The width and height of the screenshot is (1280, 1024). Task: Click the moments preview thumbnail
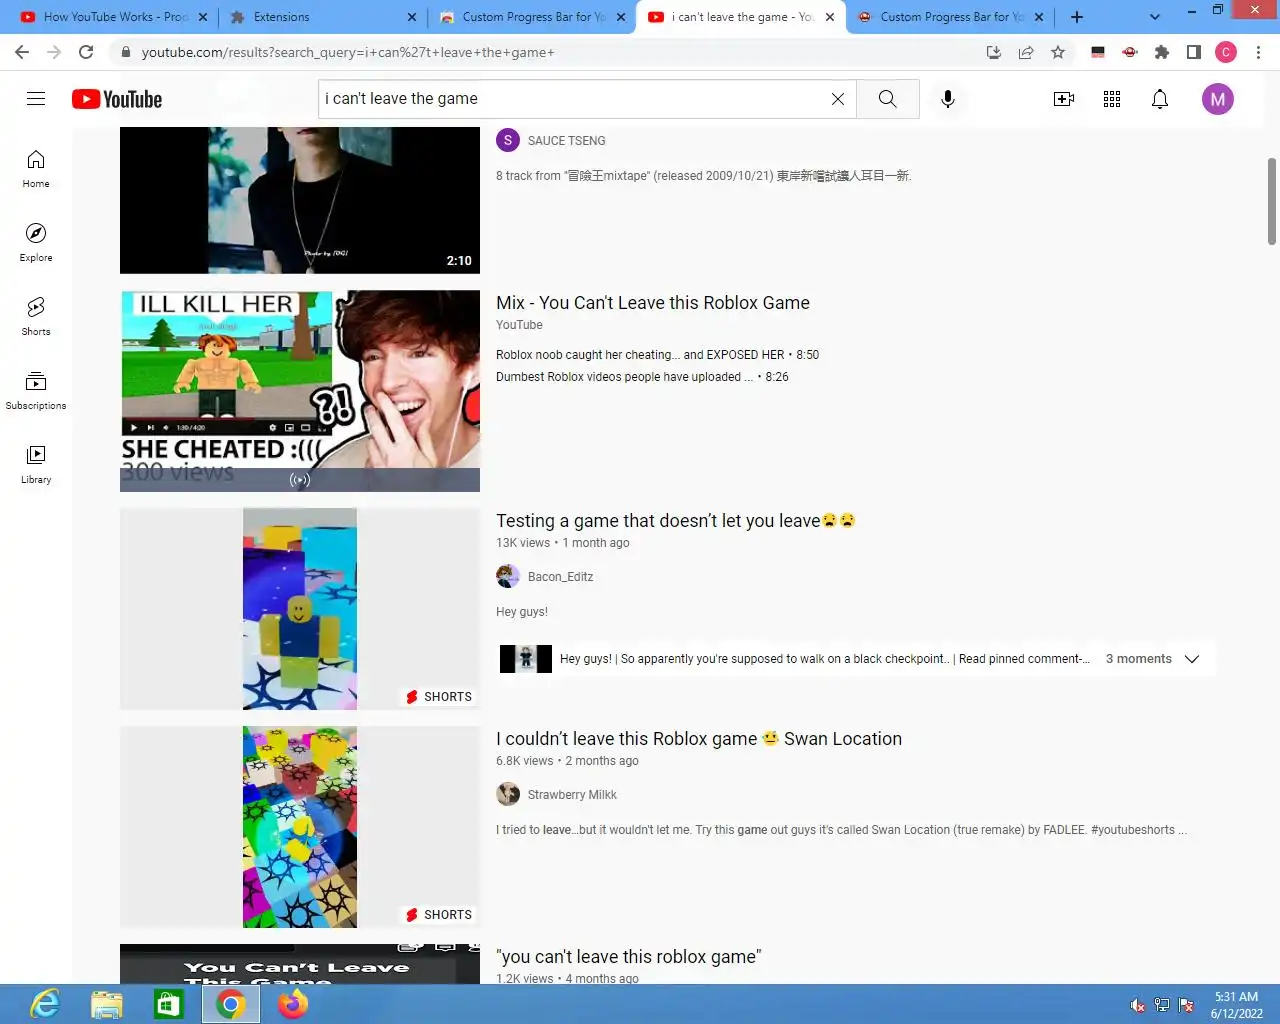tap(526, 659)
